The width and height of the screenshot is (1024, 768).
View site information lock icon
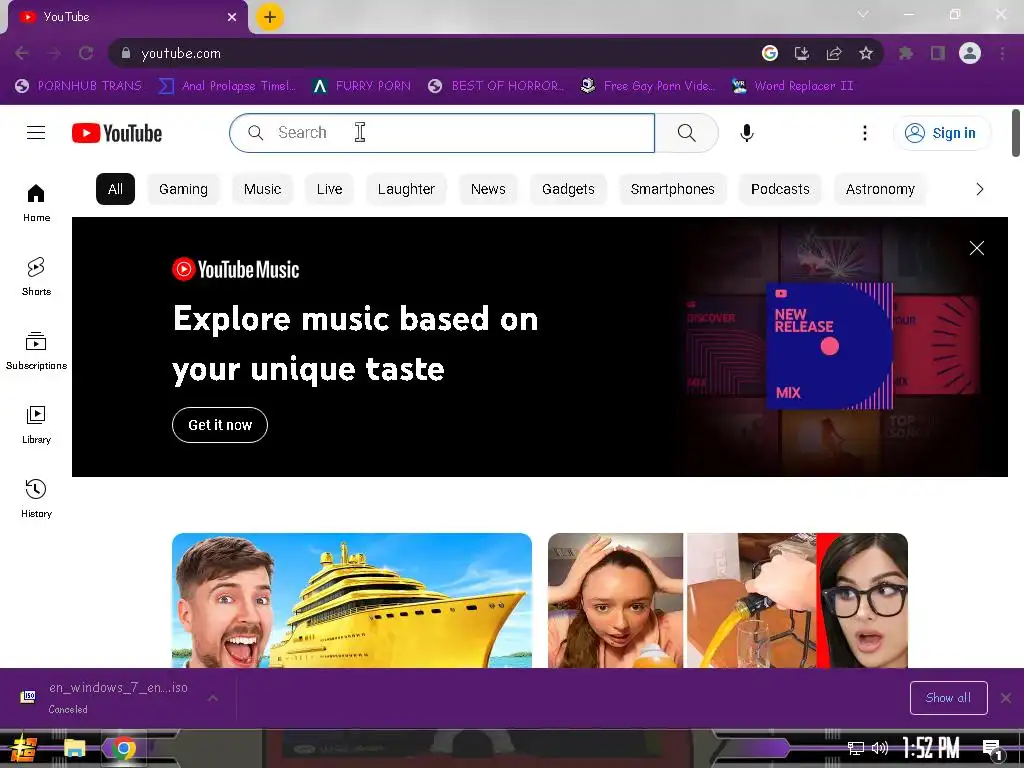pos(126,53)
